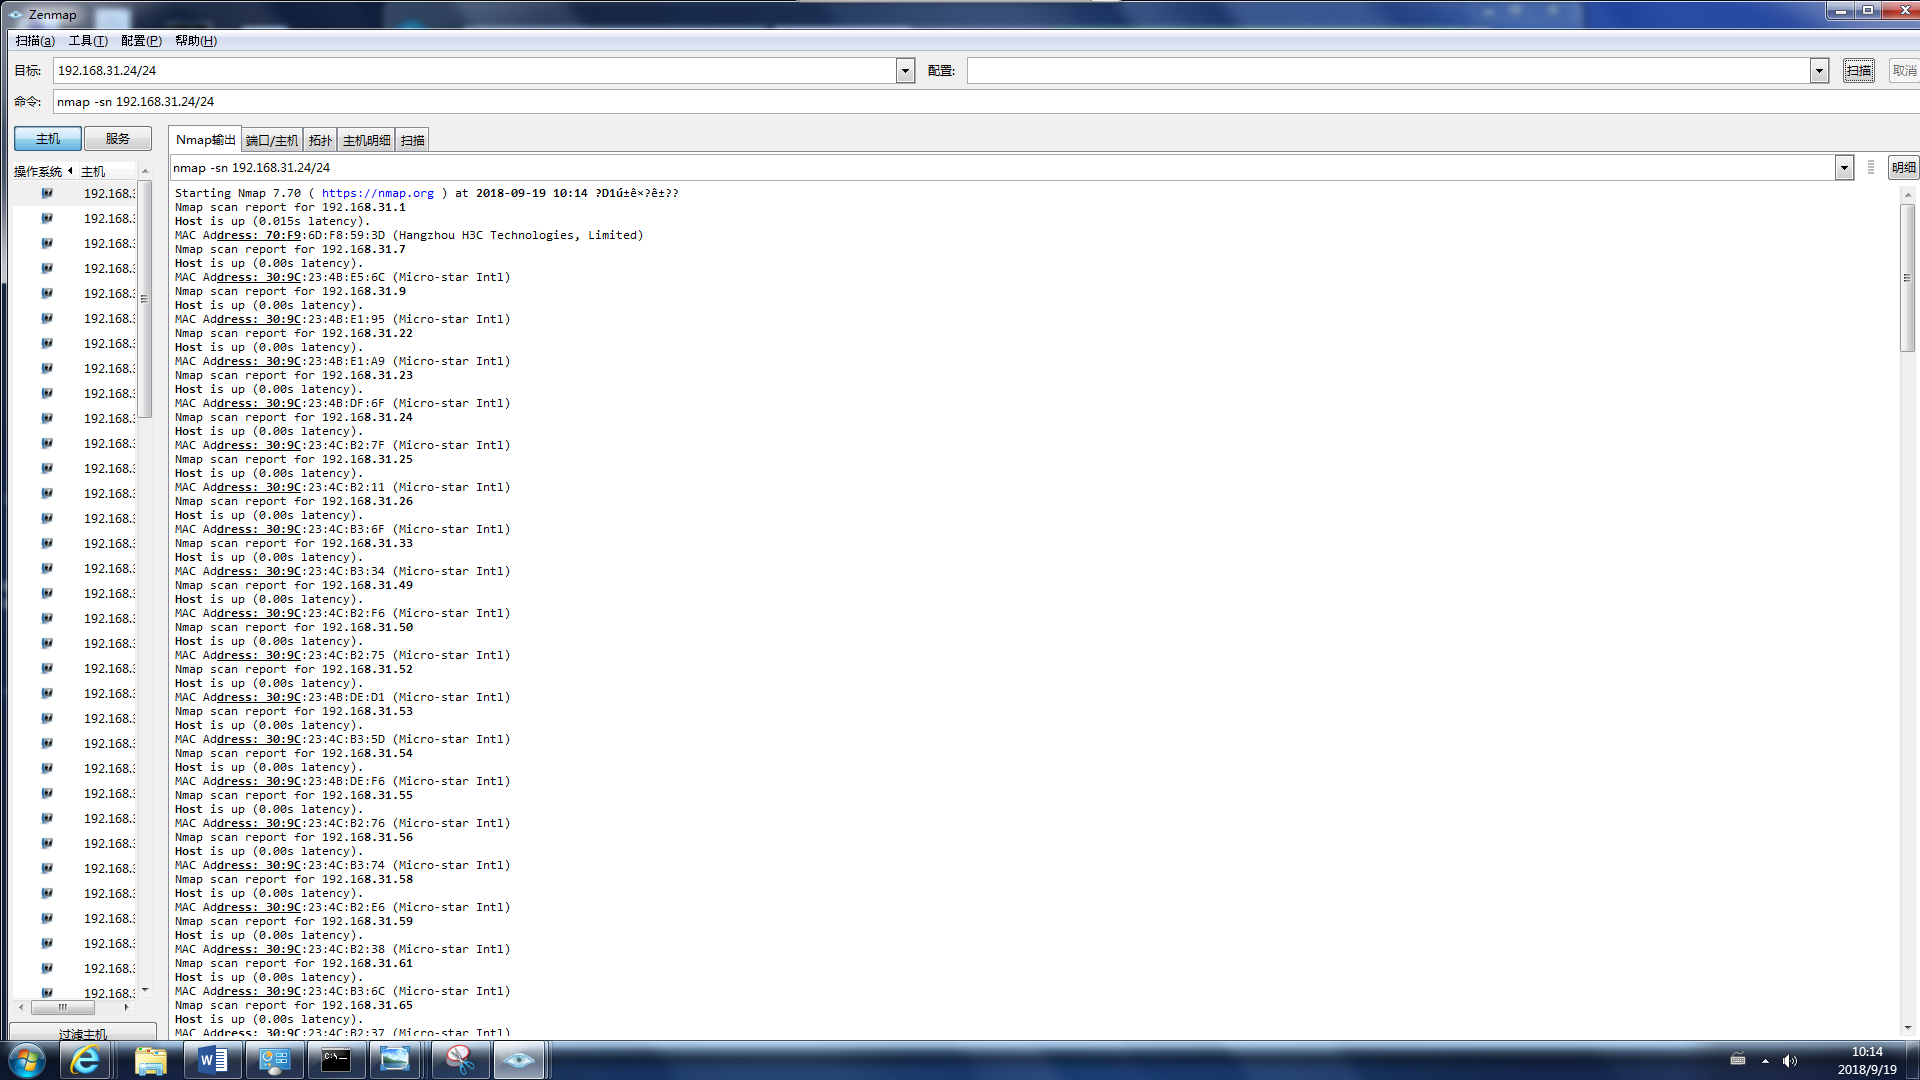Open the Command Prompt taskbar icon
Image resolution: width=1920 pixels, height=1080 pixels.
336,1060
